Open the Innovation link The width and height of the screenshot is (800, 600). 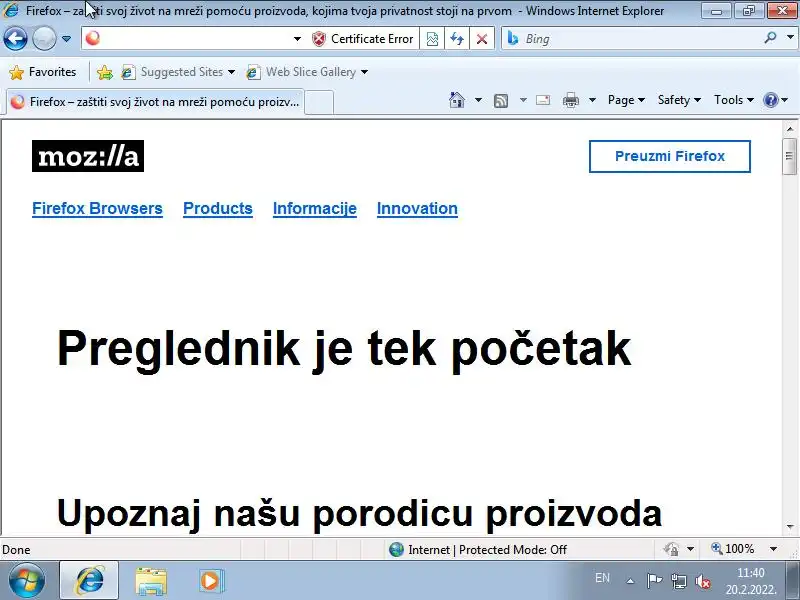[x=417, y=208]
